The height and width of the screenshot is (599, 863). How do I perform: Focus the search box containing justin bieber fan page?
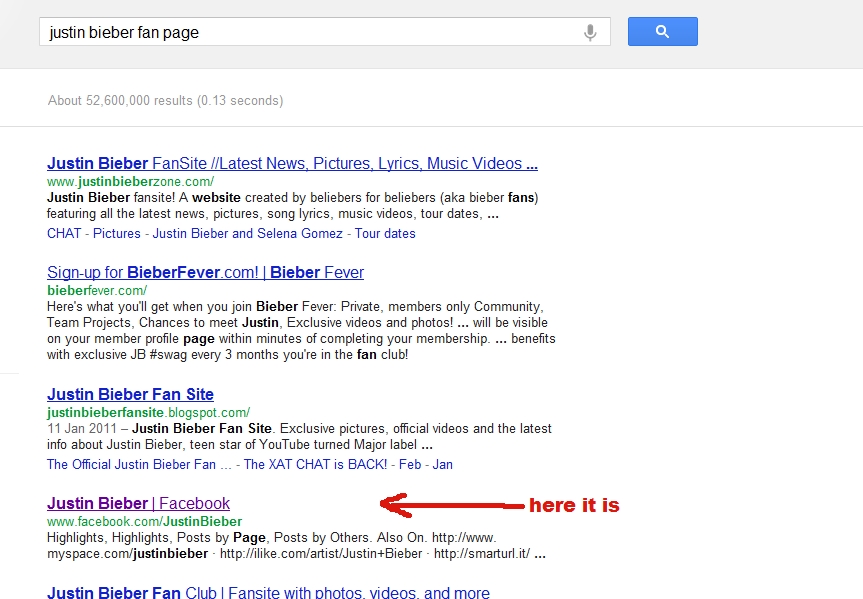coord(325,31)
